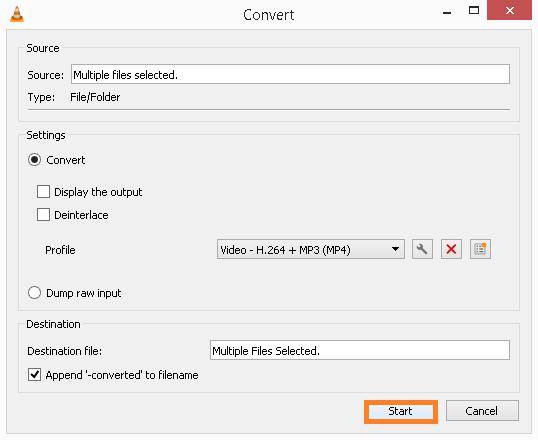Click the VLC cone icon in title bar
Viewport: 538px width, 440px height.
pos(17,14)
